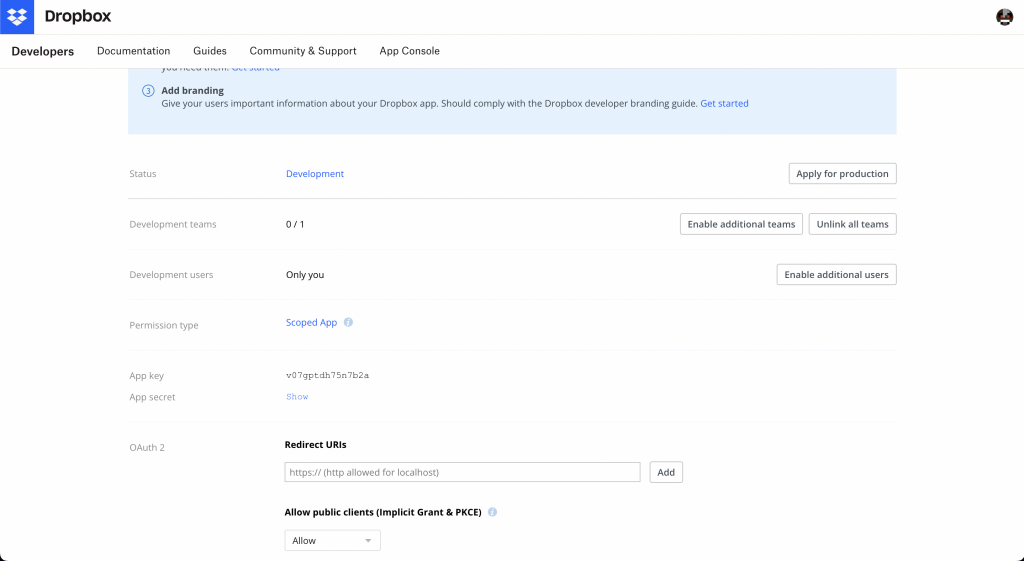The image size is (1024, 561).
Task: Show the App secret
Action: point(297,397)
